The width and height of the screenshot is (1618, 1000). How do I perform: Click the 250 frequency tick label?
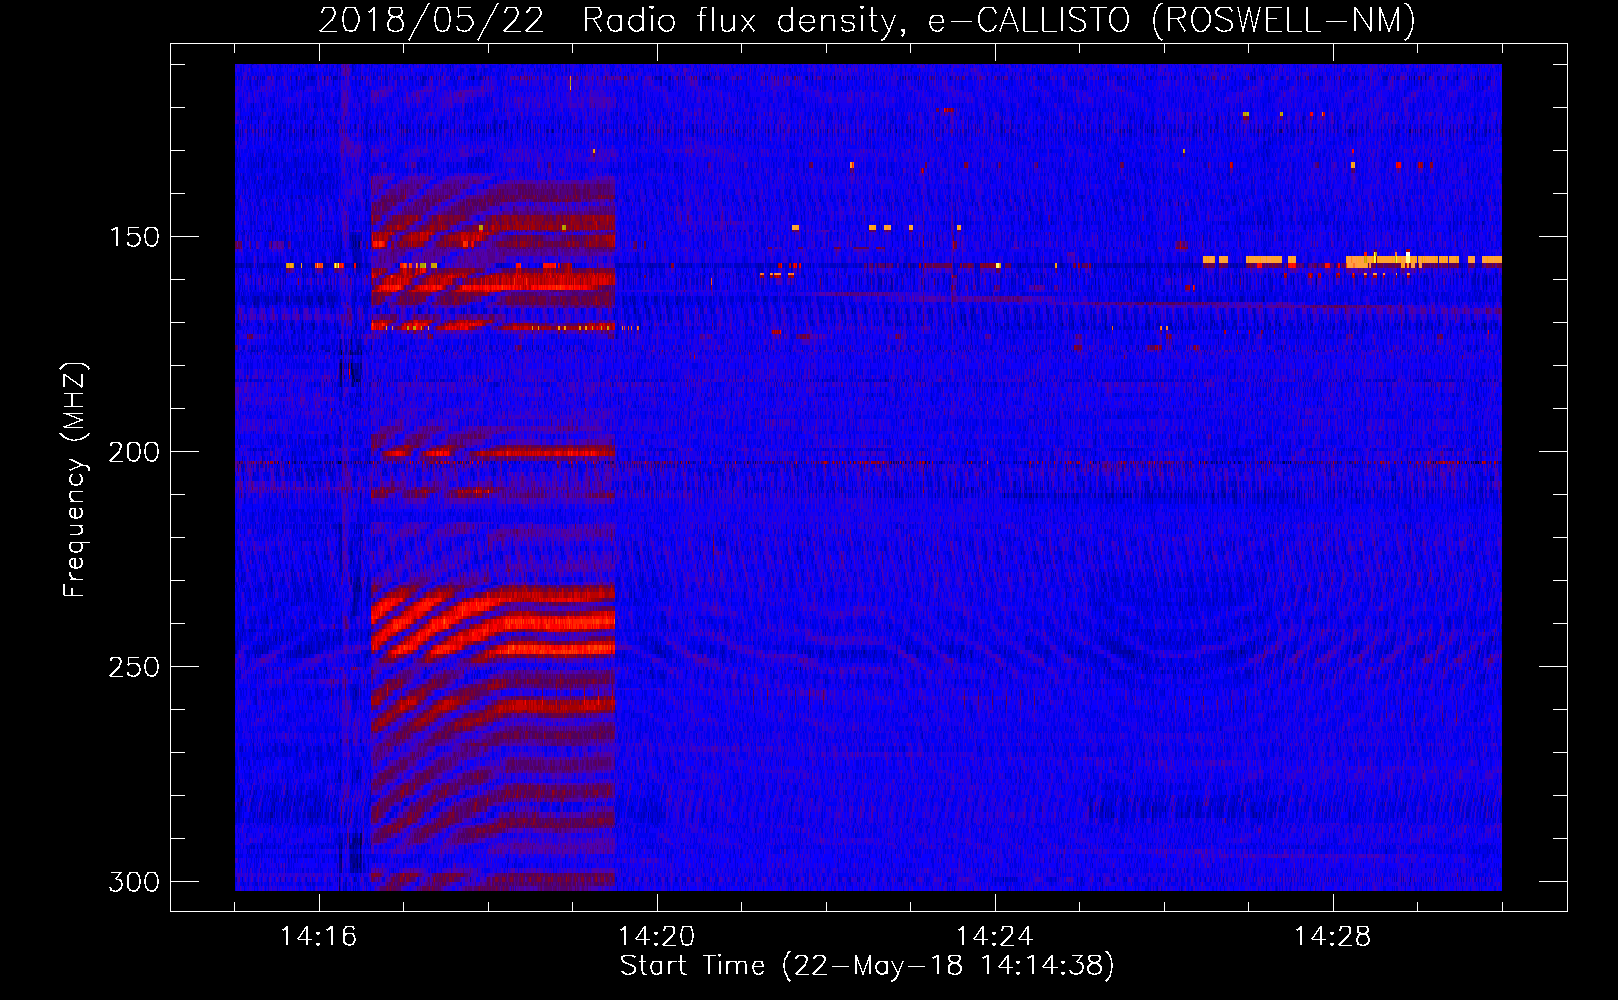pos(134,667)
